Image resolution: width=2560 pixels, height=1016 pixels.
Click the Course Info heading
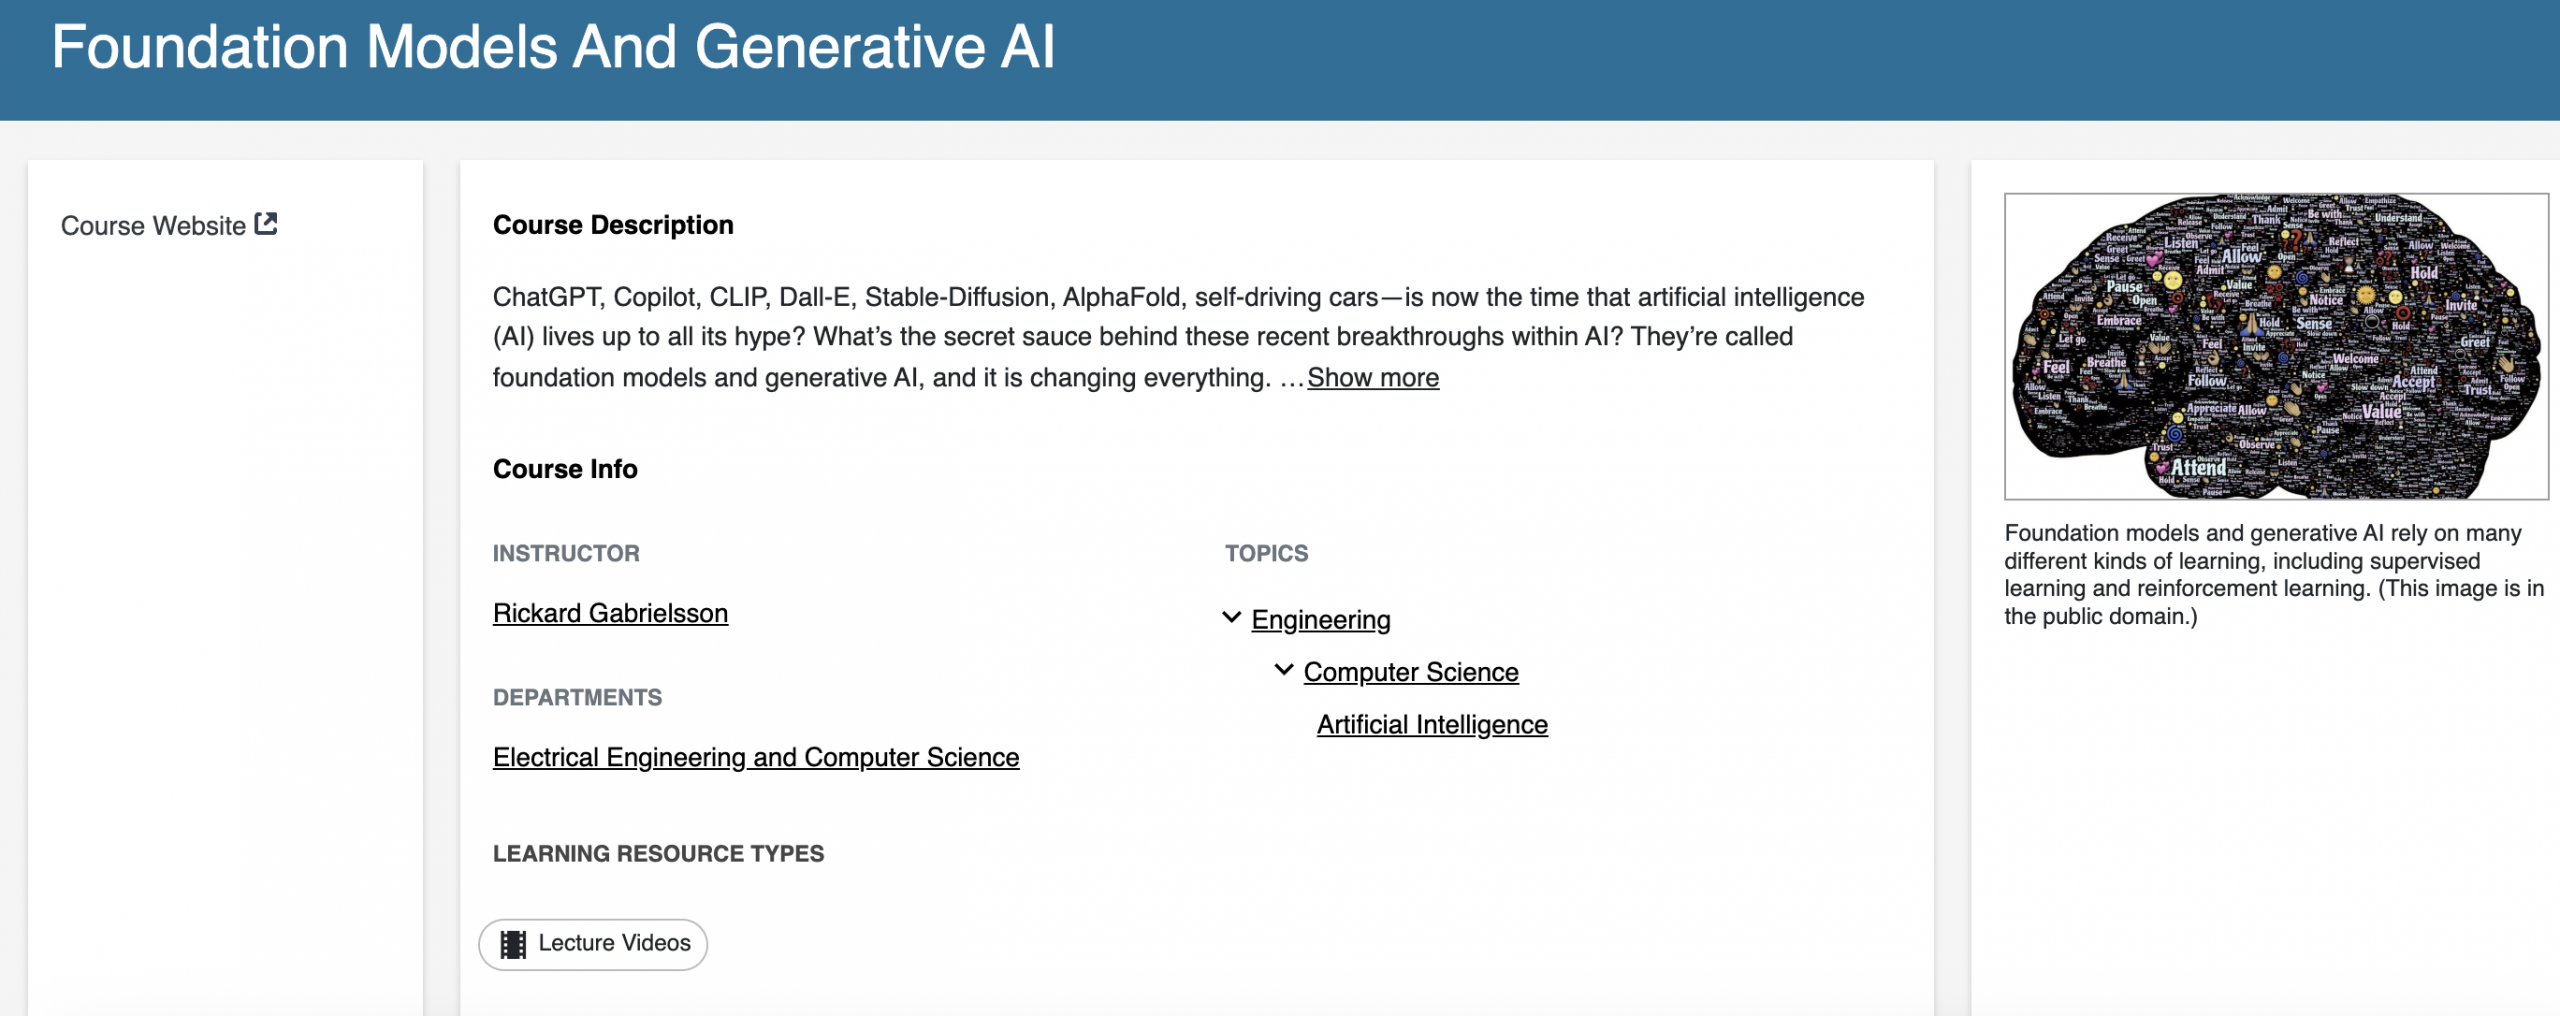[565, 469]
